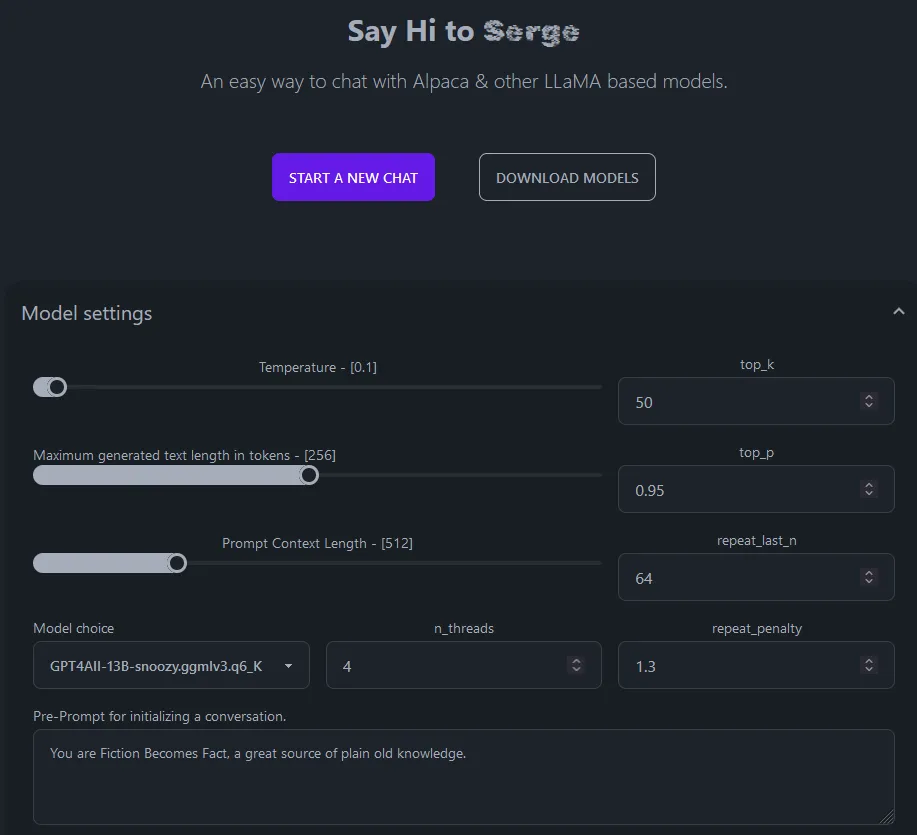The width and height of the screenshot is (917, 835).
Task: Start a new chat
Action: pos(353,177)
